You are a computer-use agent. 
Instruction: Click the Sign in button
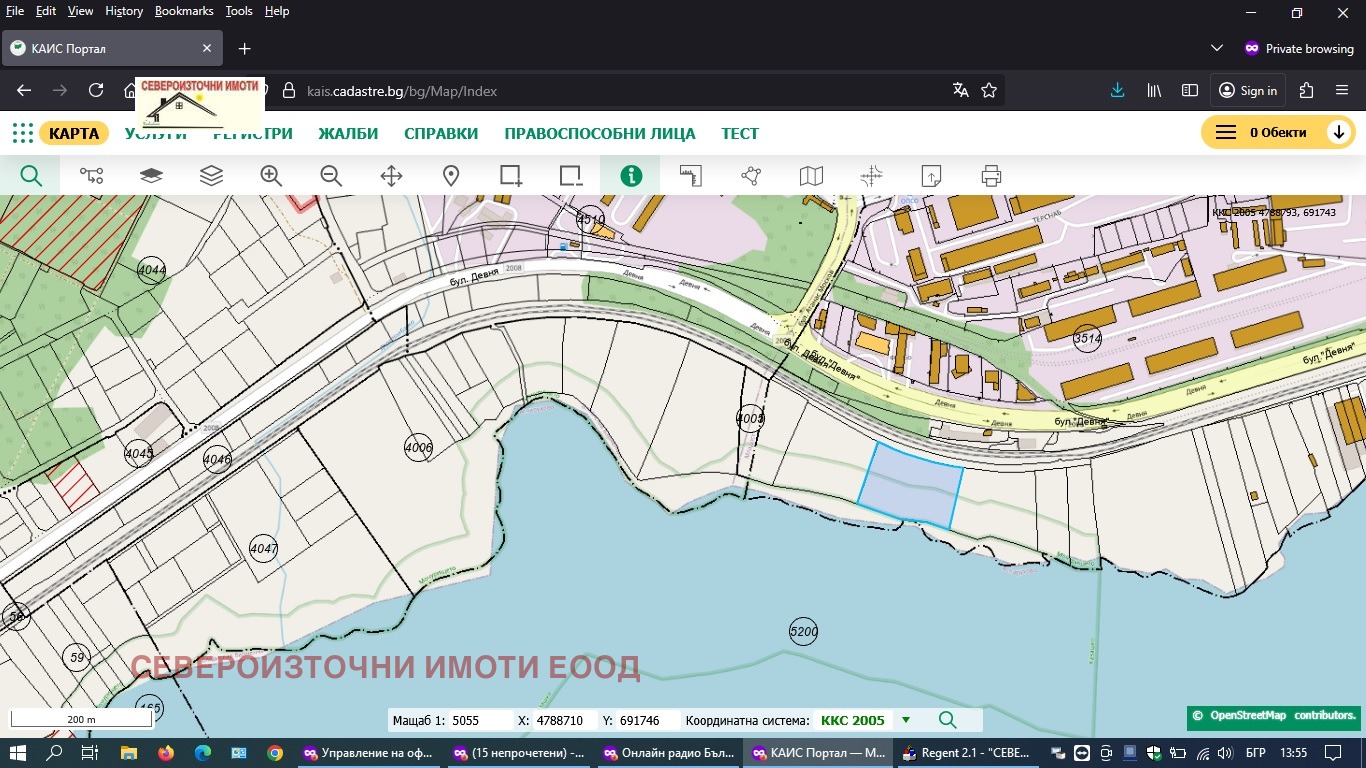1247,89
